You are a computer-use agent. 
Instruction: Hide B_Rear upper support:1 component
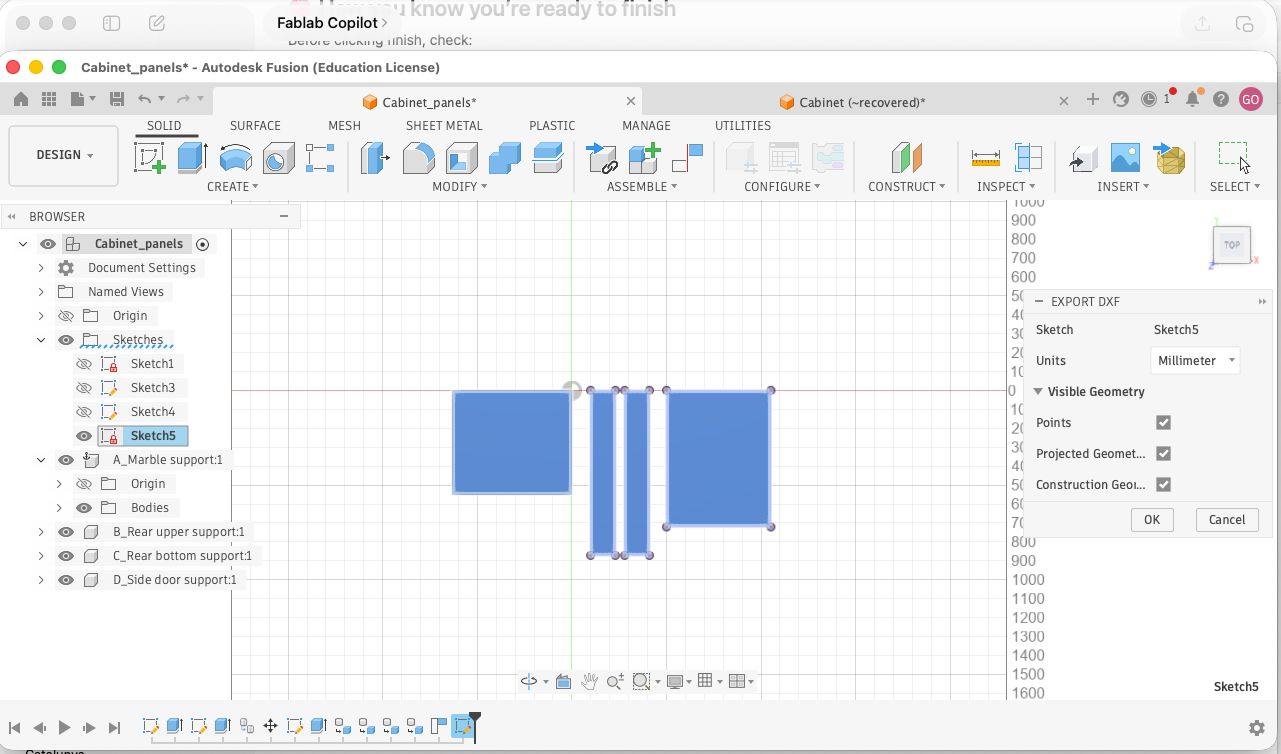point(66,532)
